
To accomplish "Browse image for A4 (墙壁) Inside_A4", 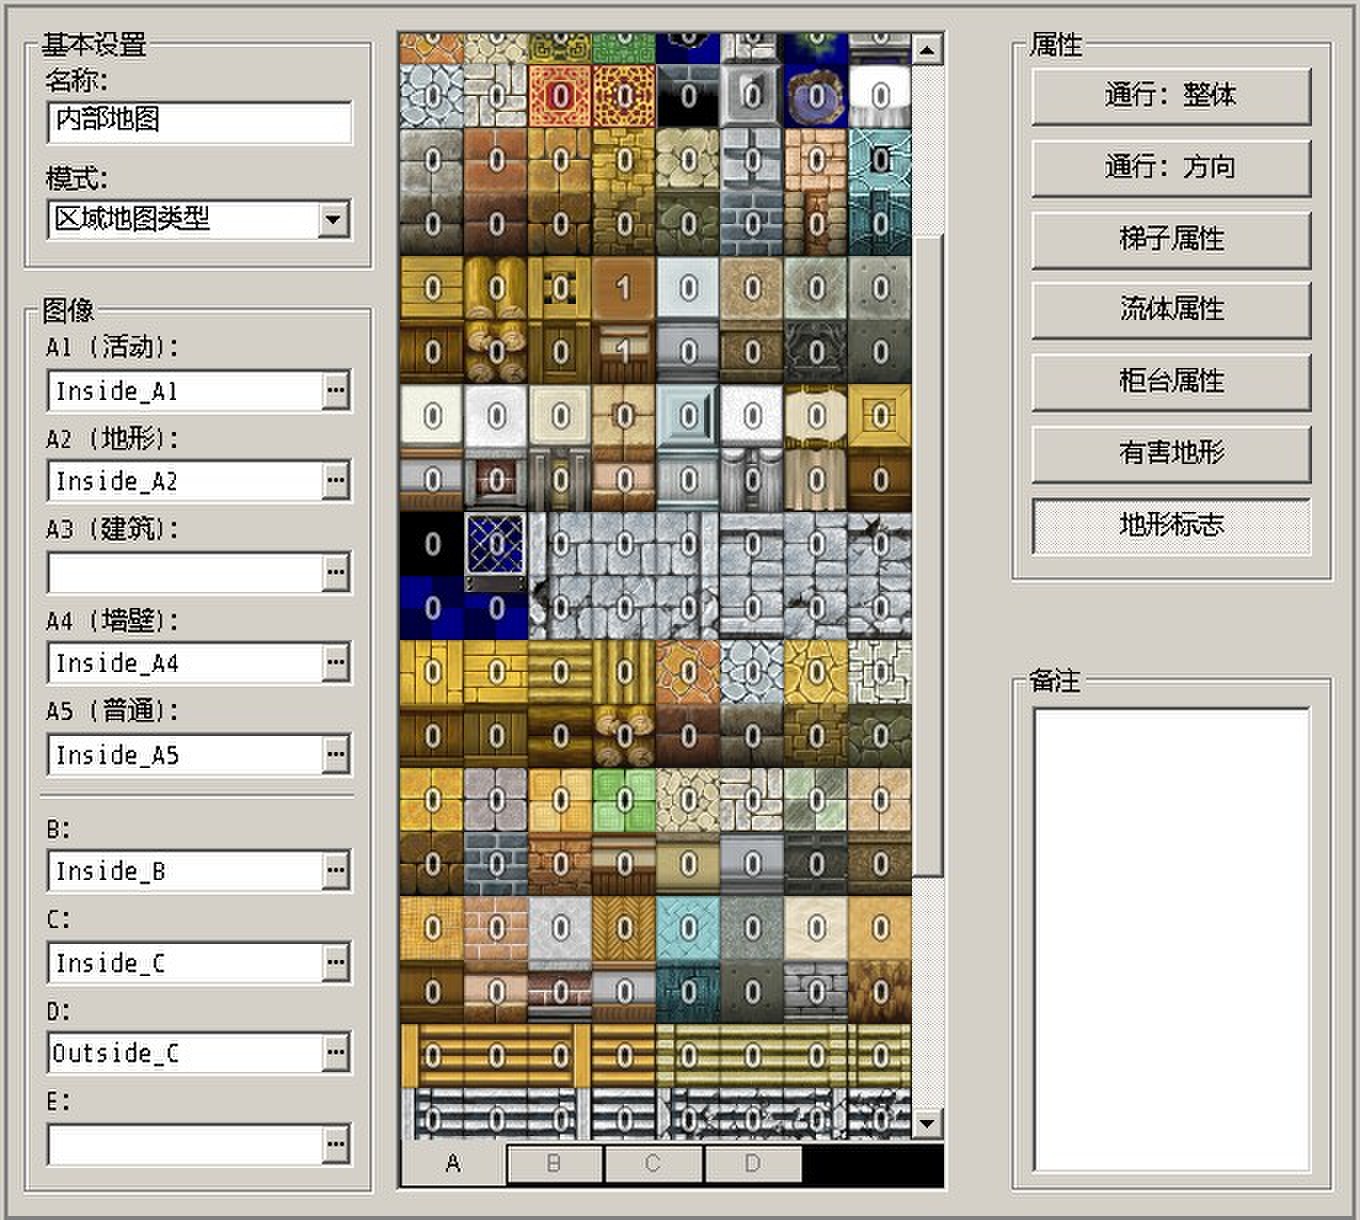I will tap(336, 662).
